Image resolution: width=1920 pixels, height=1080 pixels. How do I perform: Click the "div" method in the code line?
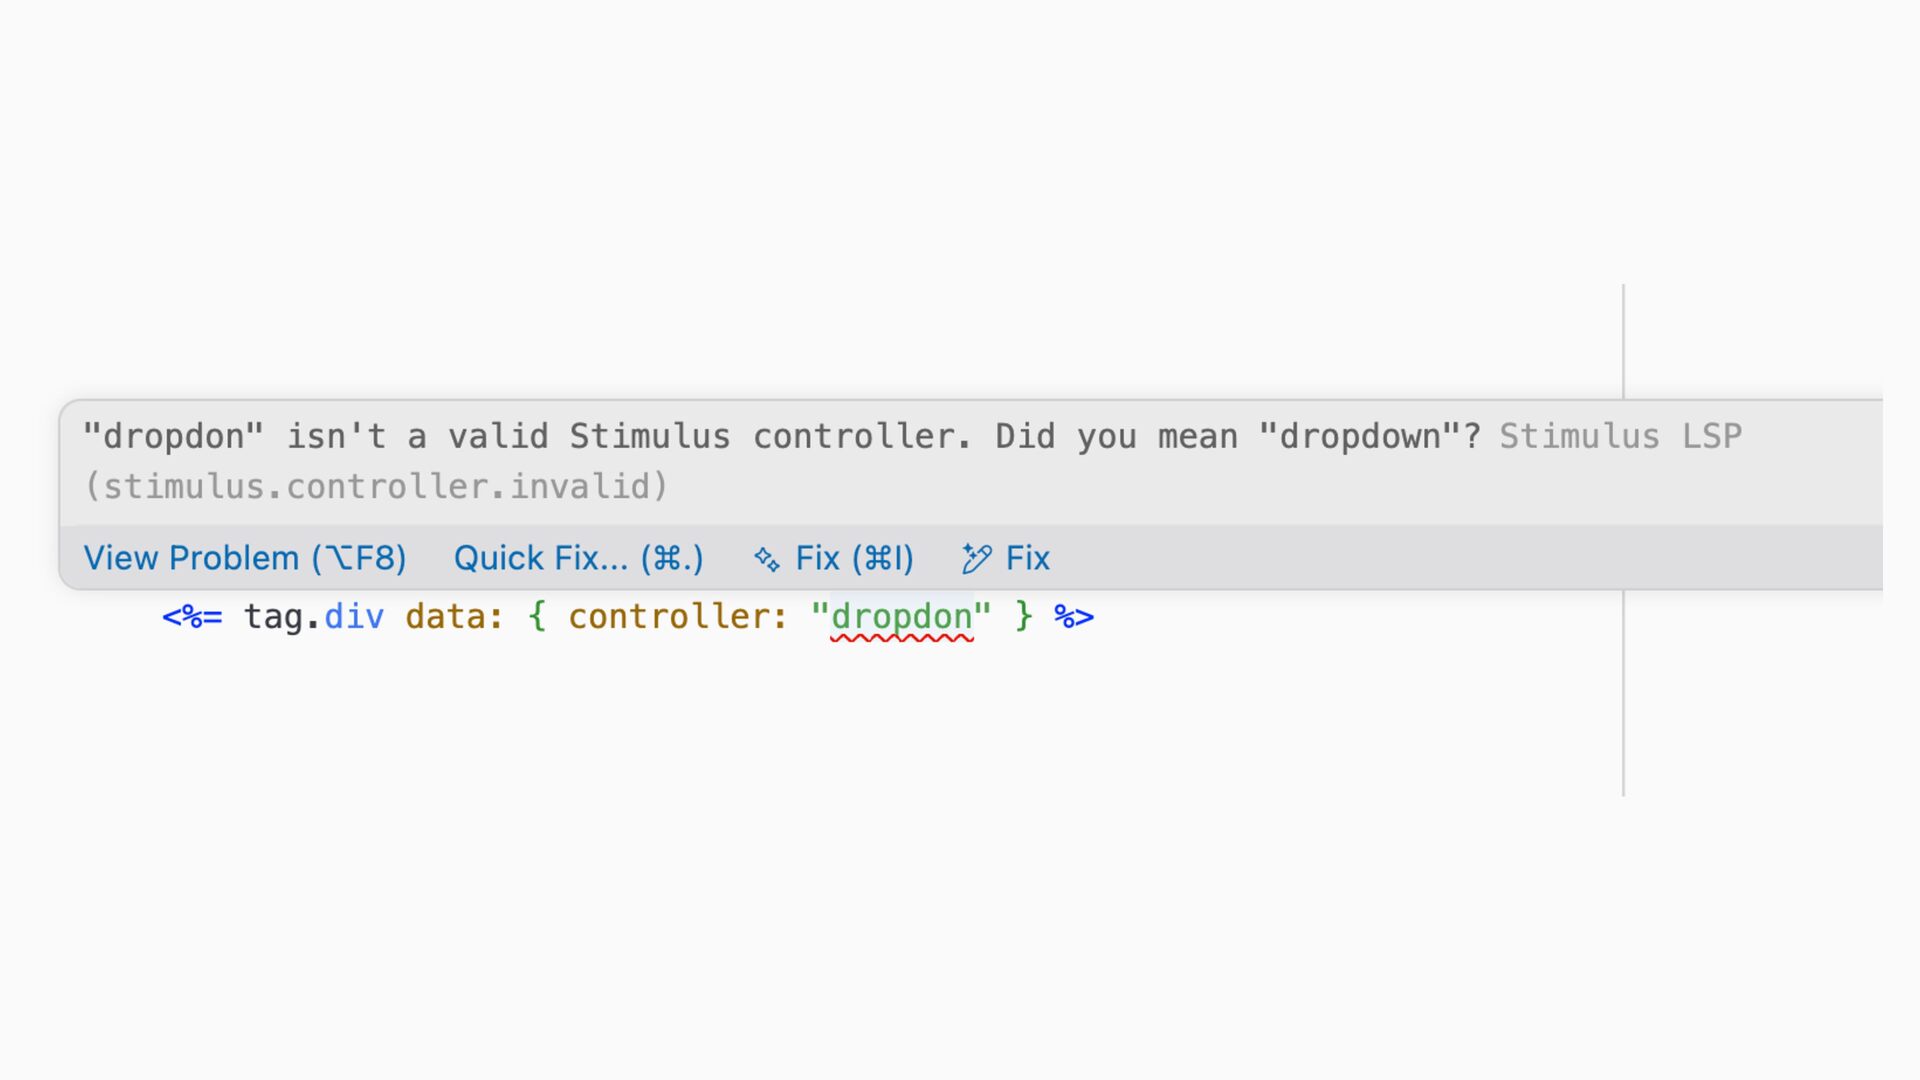354,617
